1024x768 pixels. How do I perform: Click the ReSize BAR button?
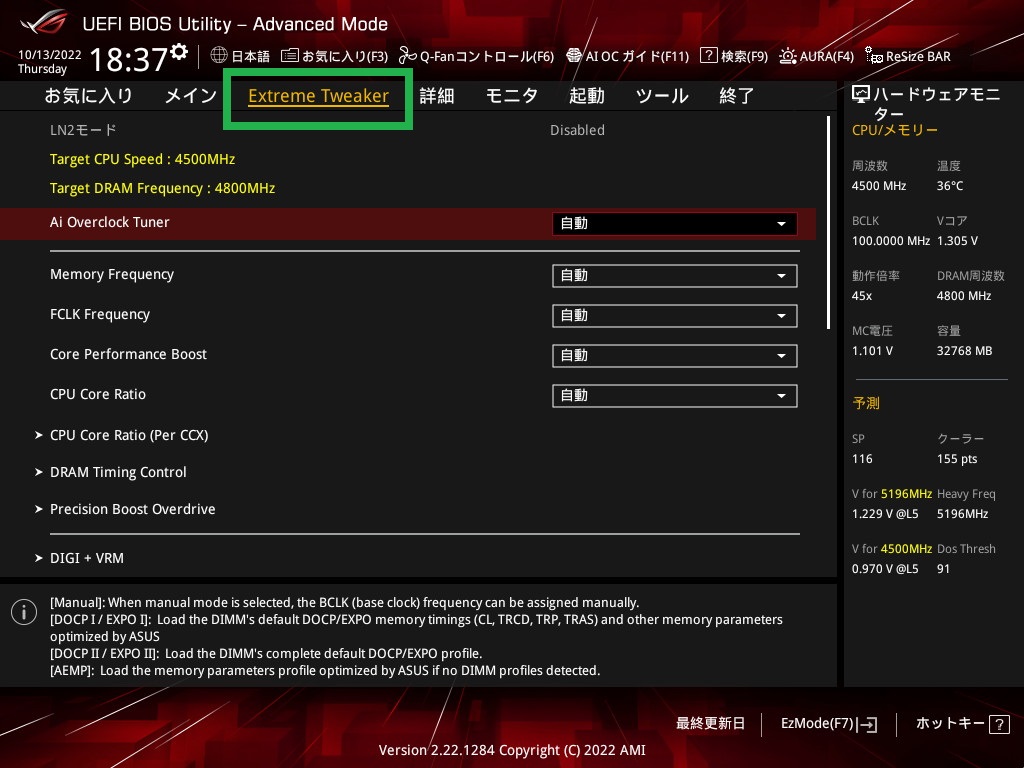908,56
